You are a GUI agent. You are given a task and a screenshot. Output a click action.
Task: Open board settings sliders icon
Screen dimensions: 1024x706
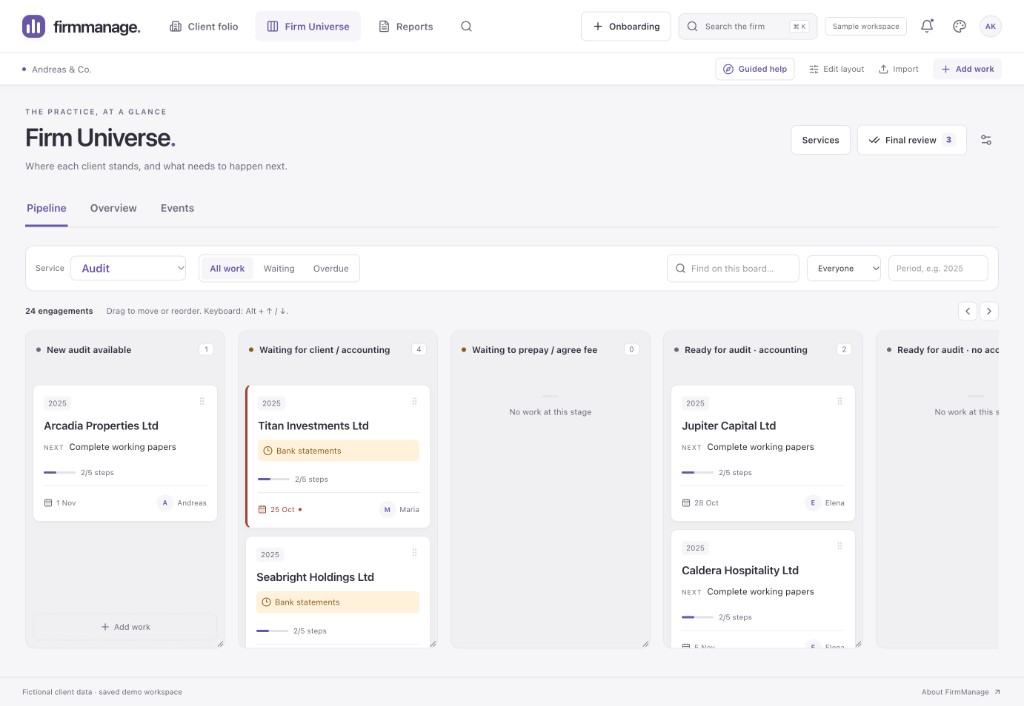click(986, 140)
